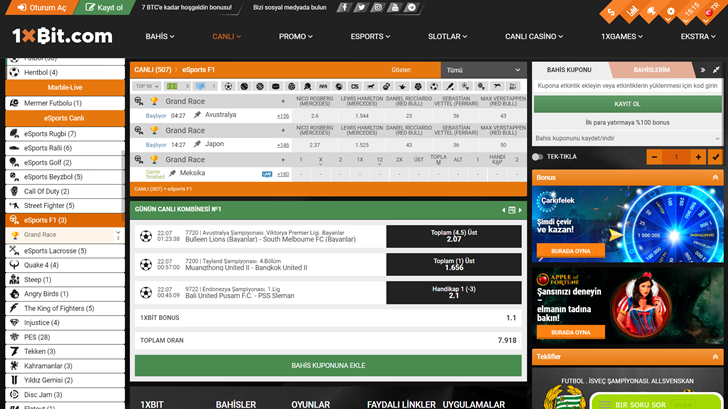Open the TOP 50 dropdown
728x409 pixels.
(x=147, y=86)
